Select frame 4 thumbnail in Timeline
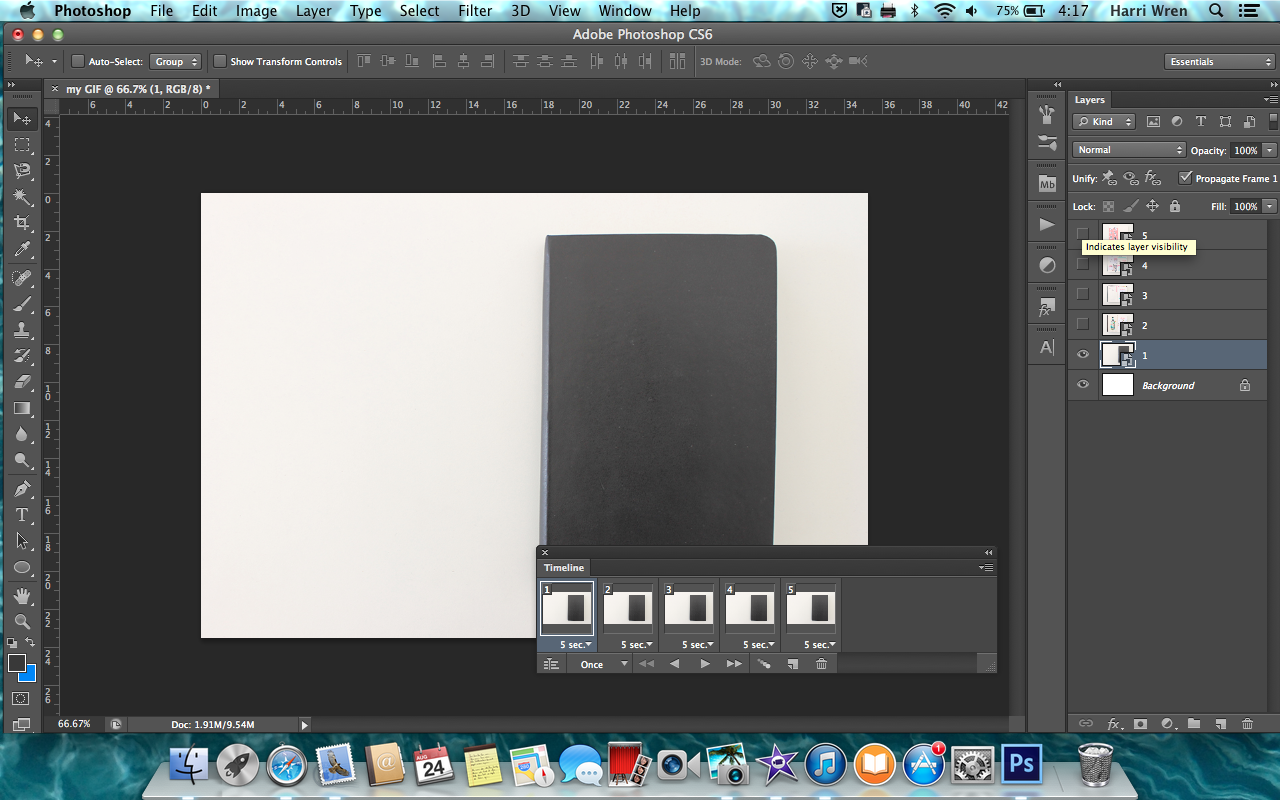Viewport: 1280px width, 800px height. pos(750,608)
